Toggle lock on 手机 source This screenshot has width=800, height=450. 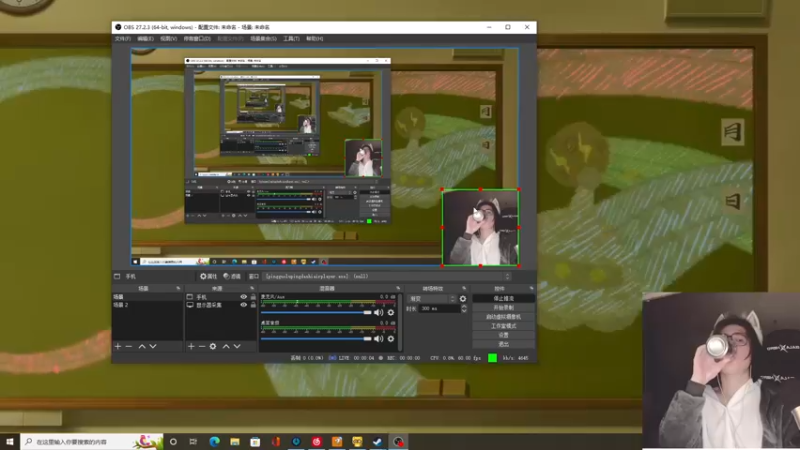click(253, 297)
